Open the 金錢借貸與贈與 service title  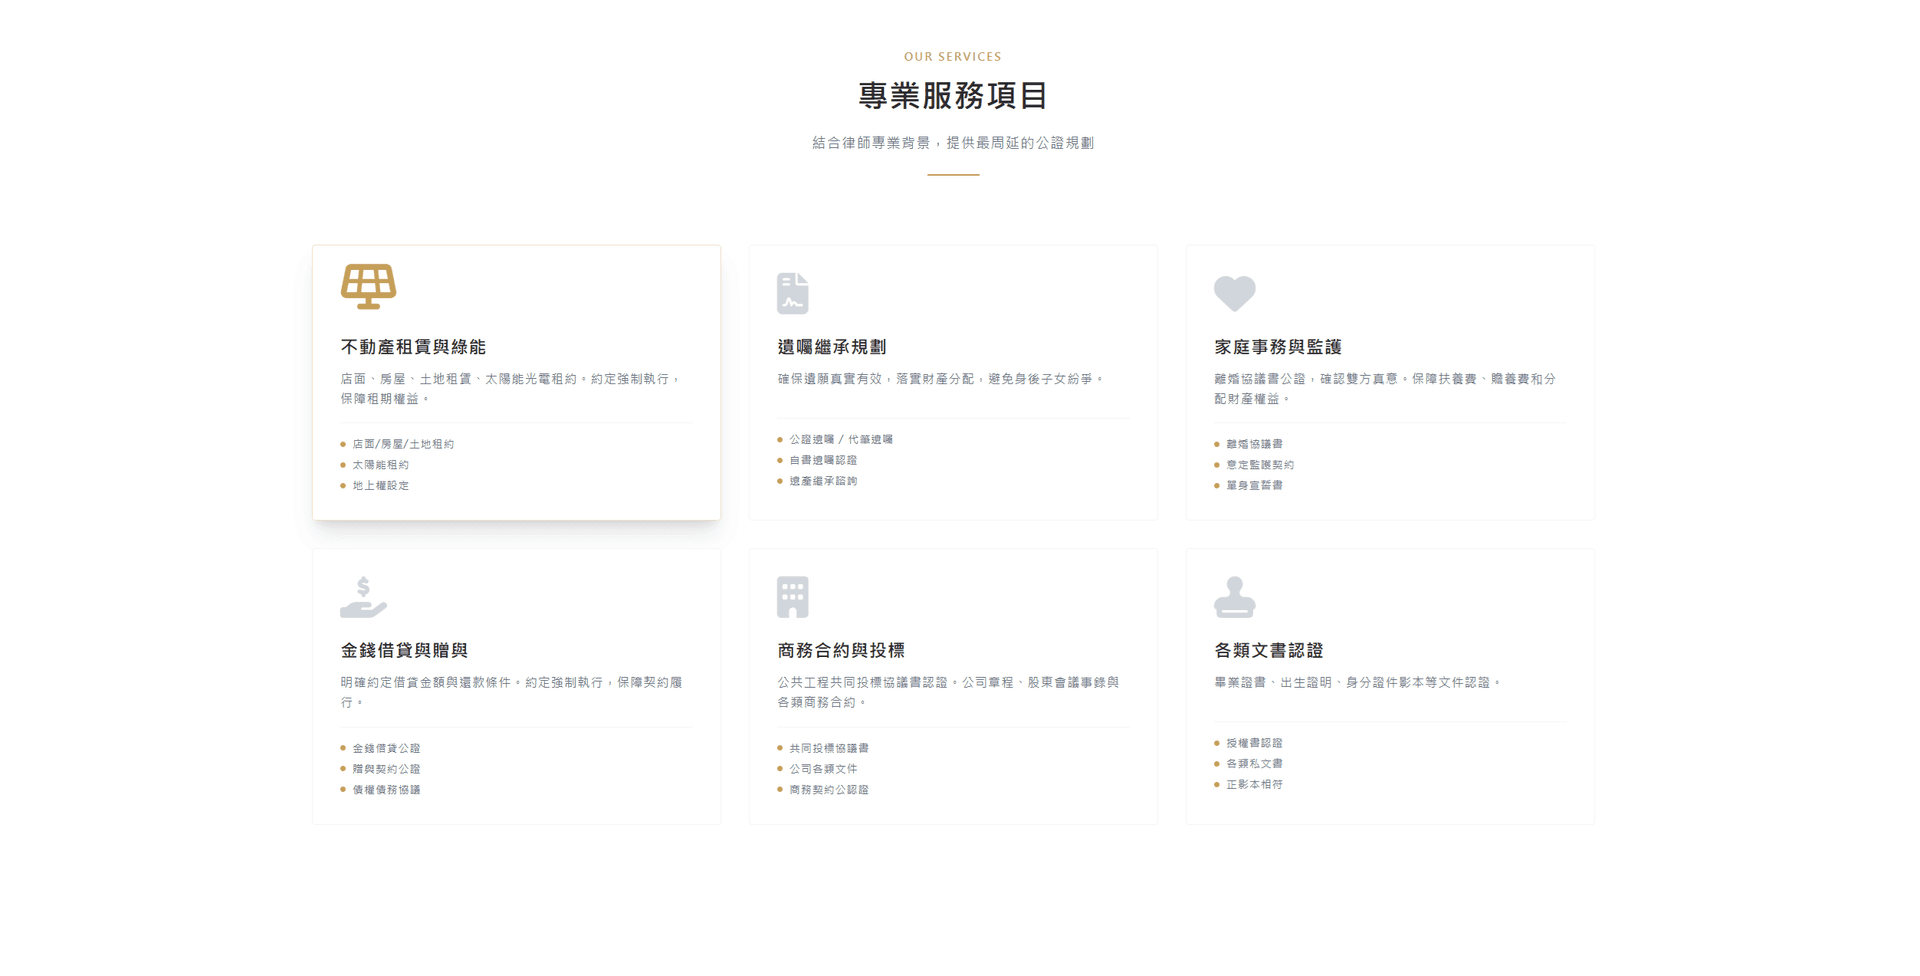pyautogui.click(x=404, y=651)
